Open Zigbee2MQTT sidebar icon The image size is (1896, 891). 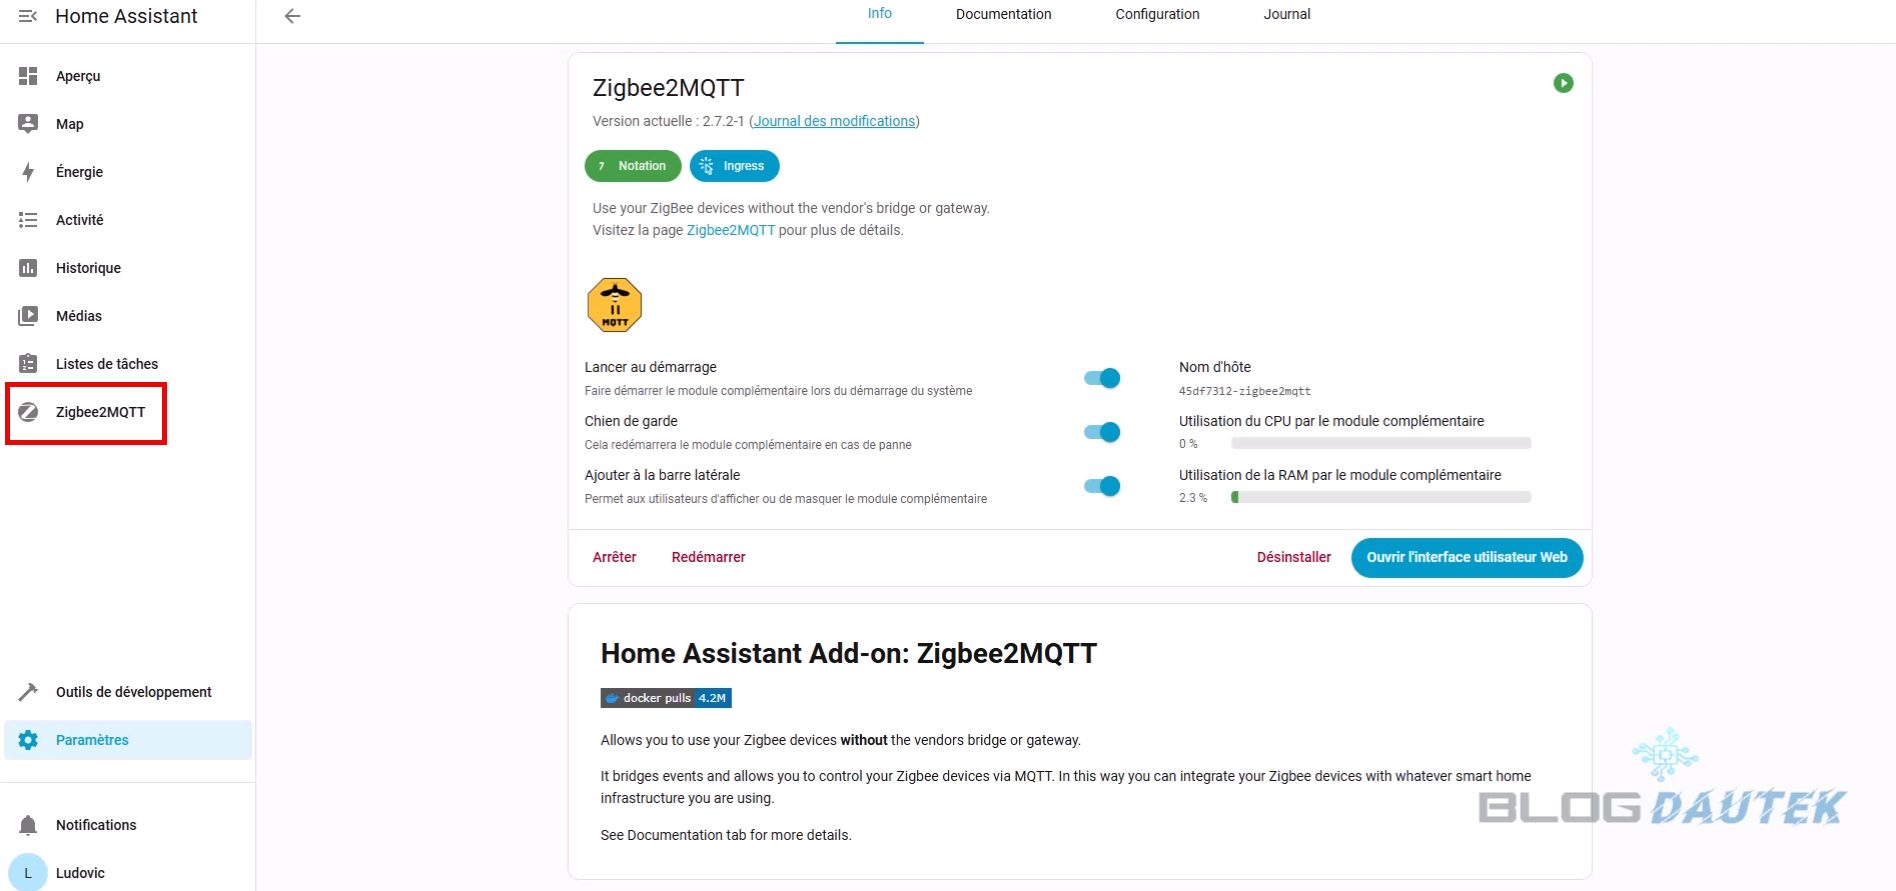[x=28, y=412]
